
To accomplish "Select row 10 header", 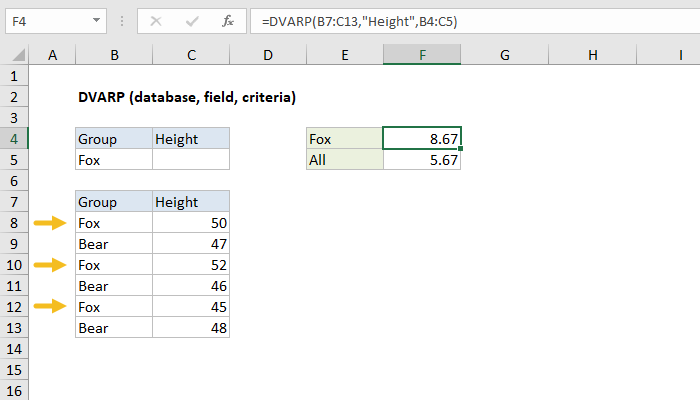I will click(x=14, y=265).
